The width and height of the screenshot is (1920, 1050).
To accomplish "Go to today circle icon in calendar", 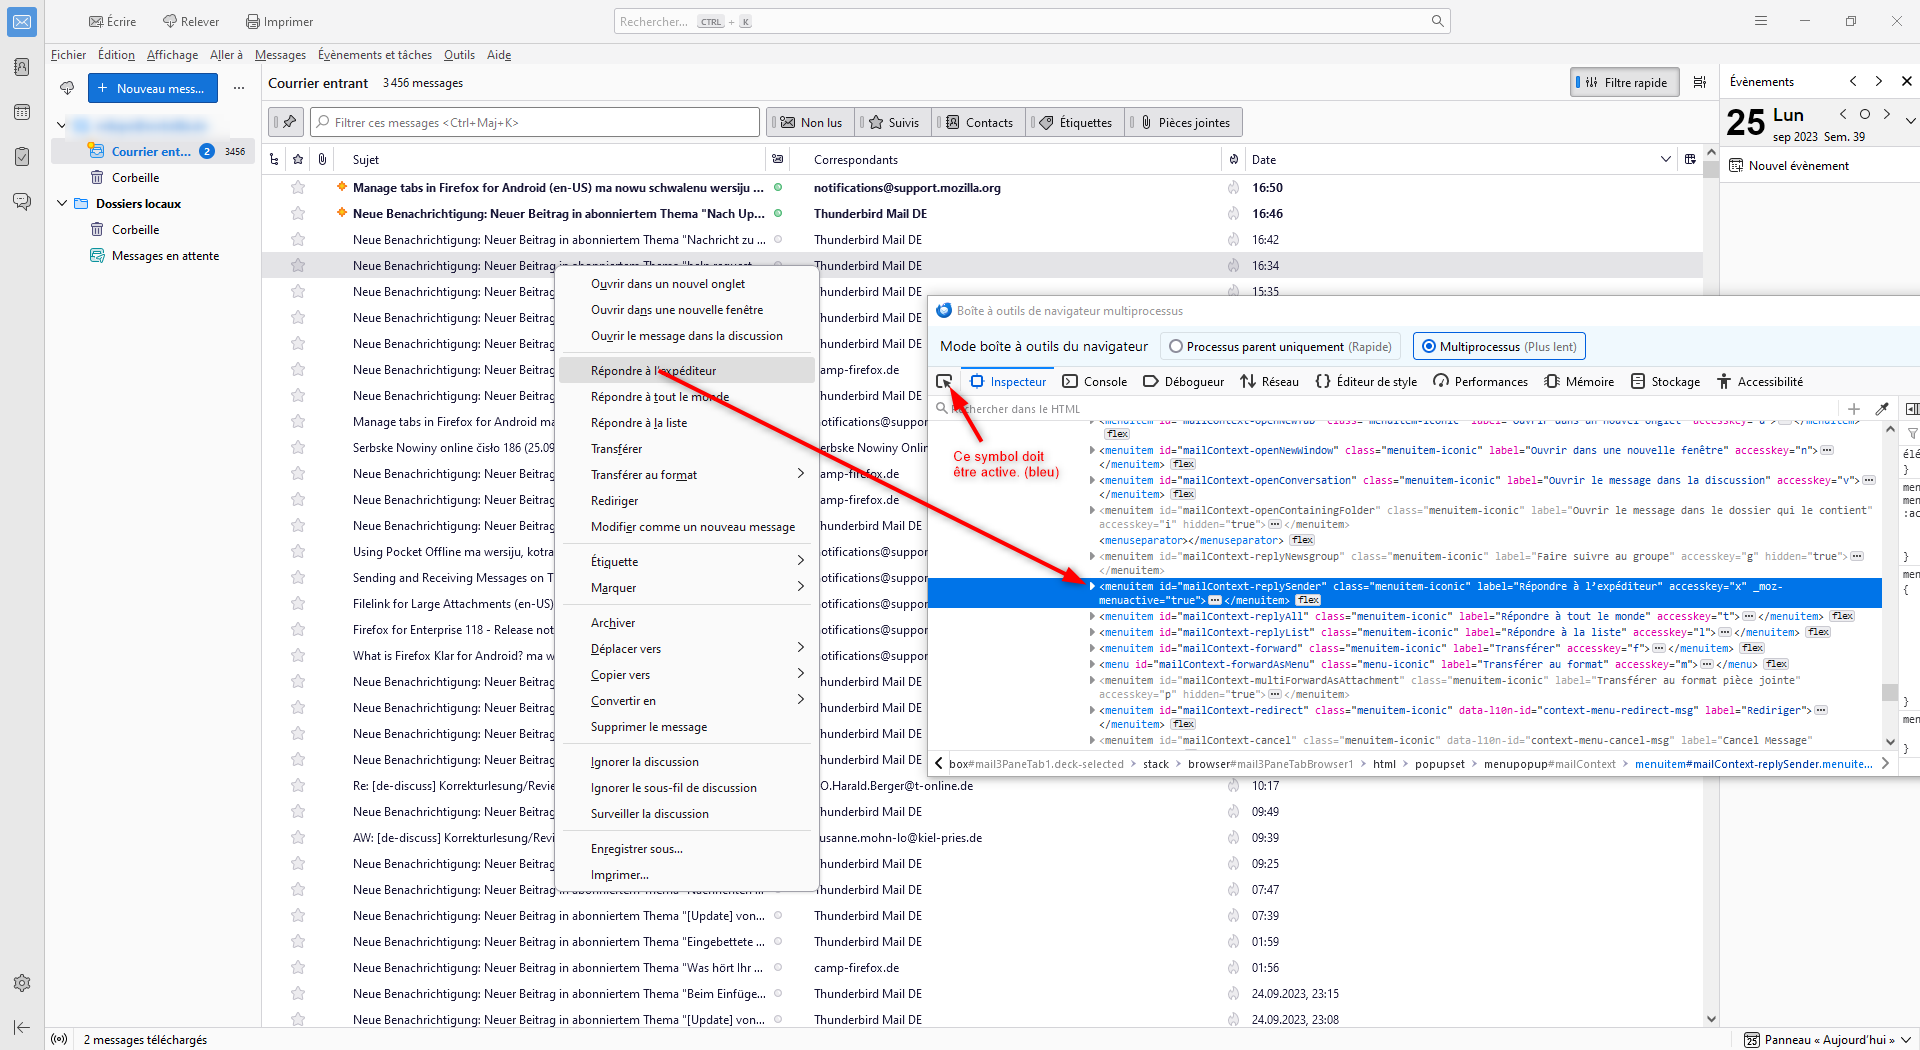I will click(1864, 114).
